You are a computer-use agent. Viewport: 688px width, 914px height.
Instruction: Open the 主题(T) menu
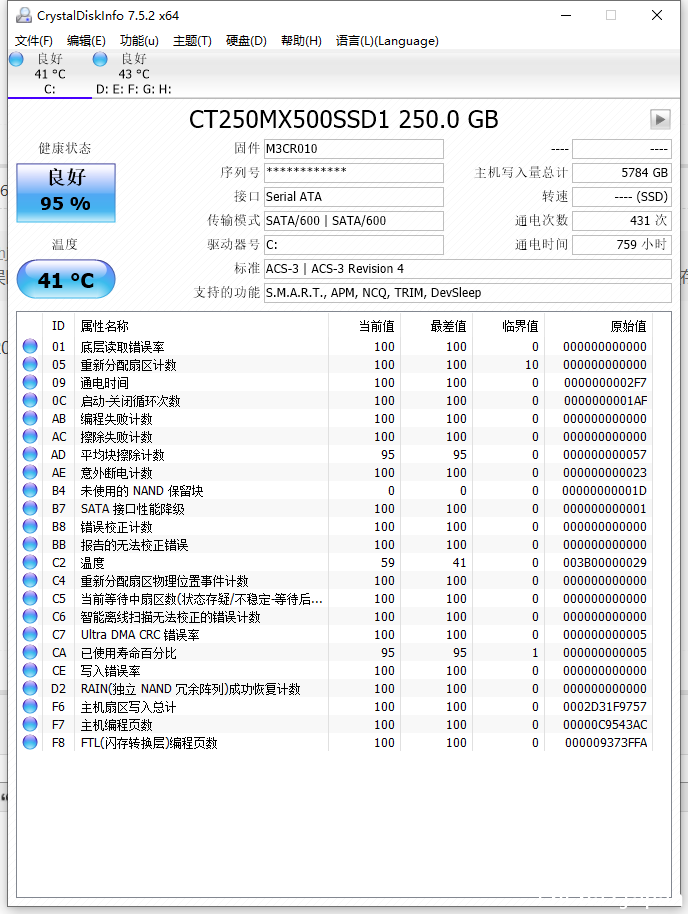point(192,41)
